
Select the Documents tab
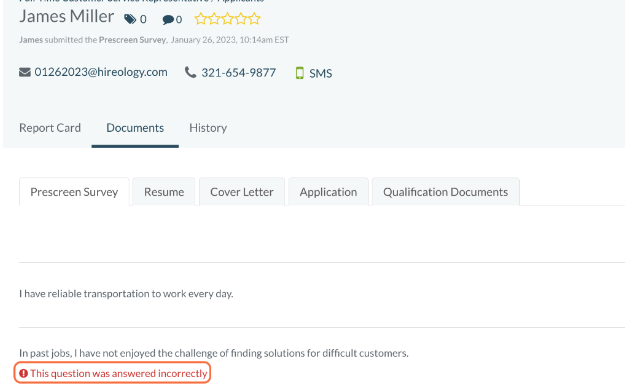pyautogui.click(x=135, y=128)
